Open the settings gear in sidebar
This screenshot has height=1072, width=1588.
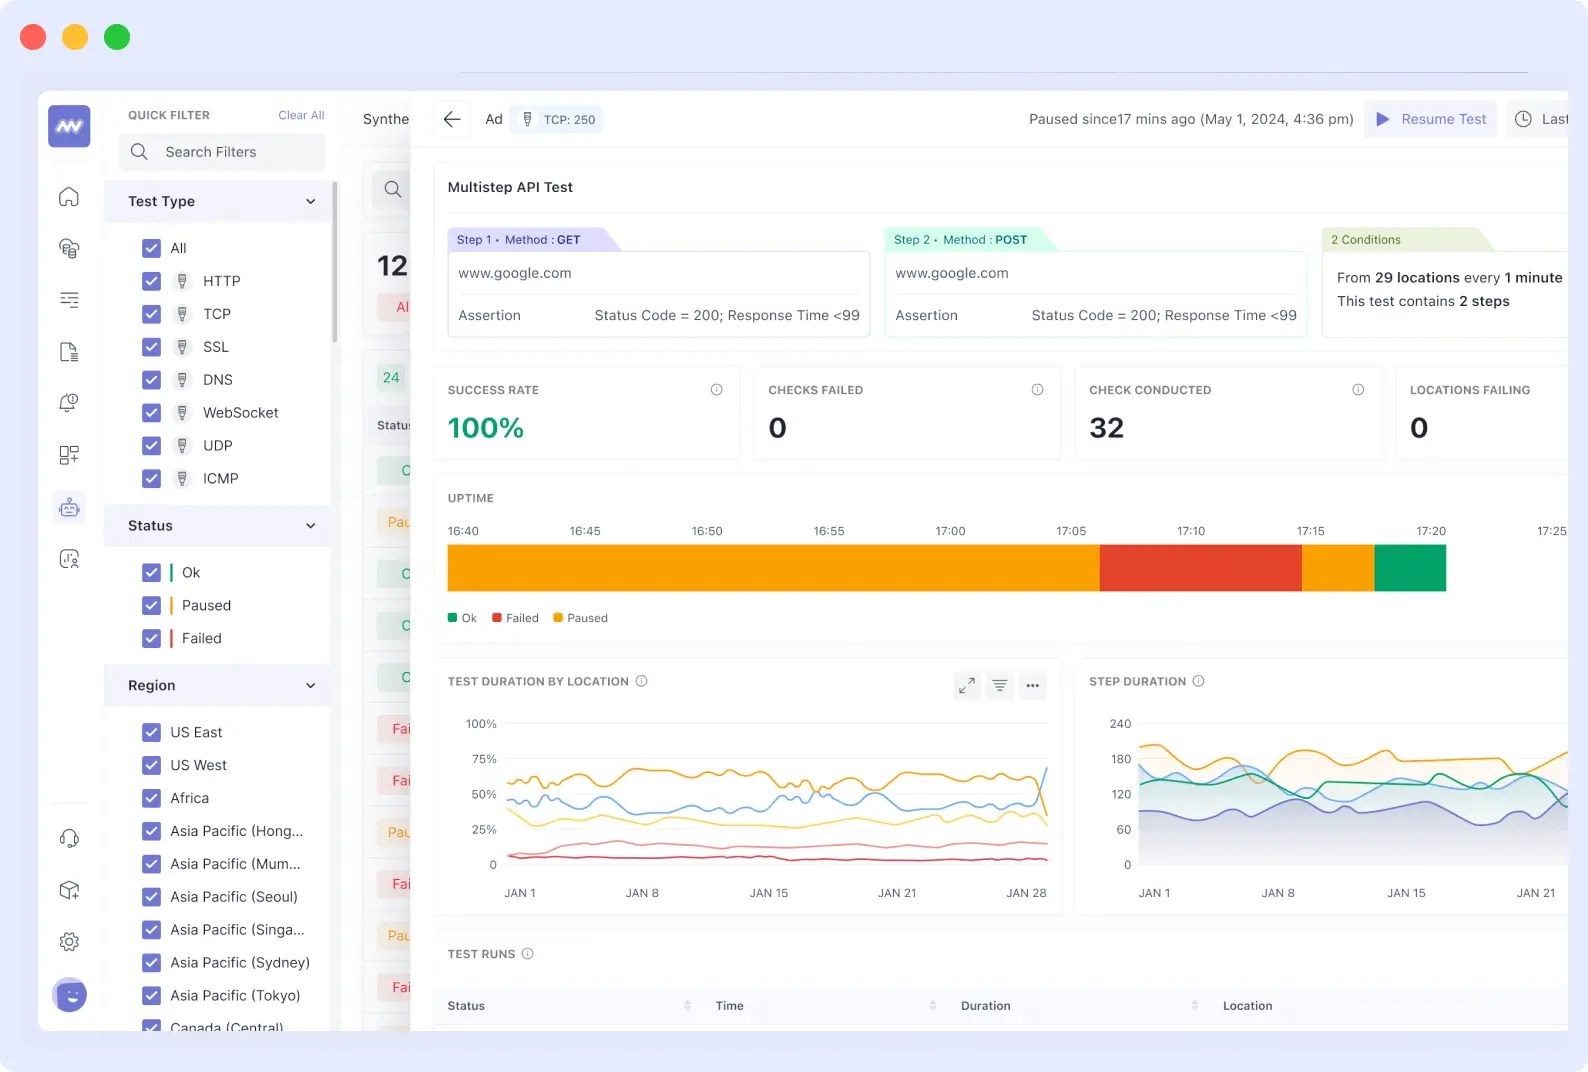tap(69, 942)
